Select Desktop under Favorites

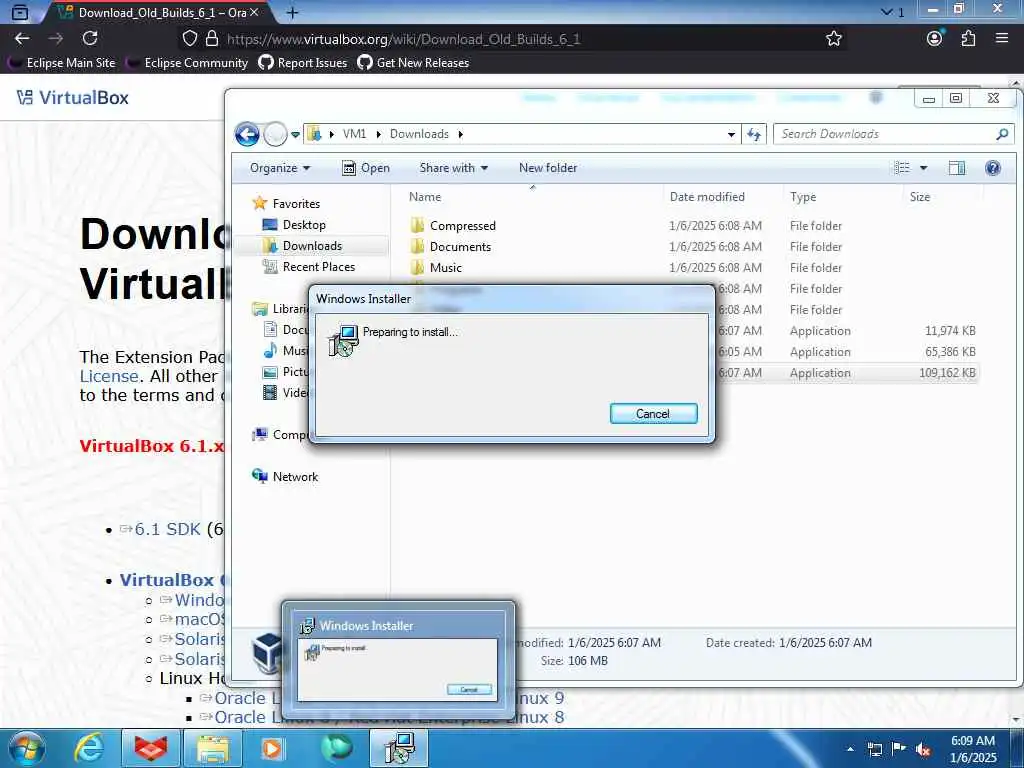294,225
